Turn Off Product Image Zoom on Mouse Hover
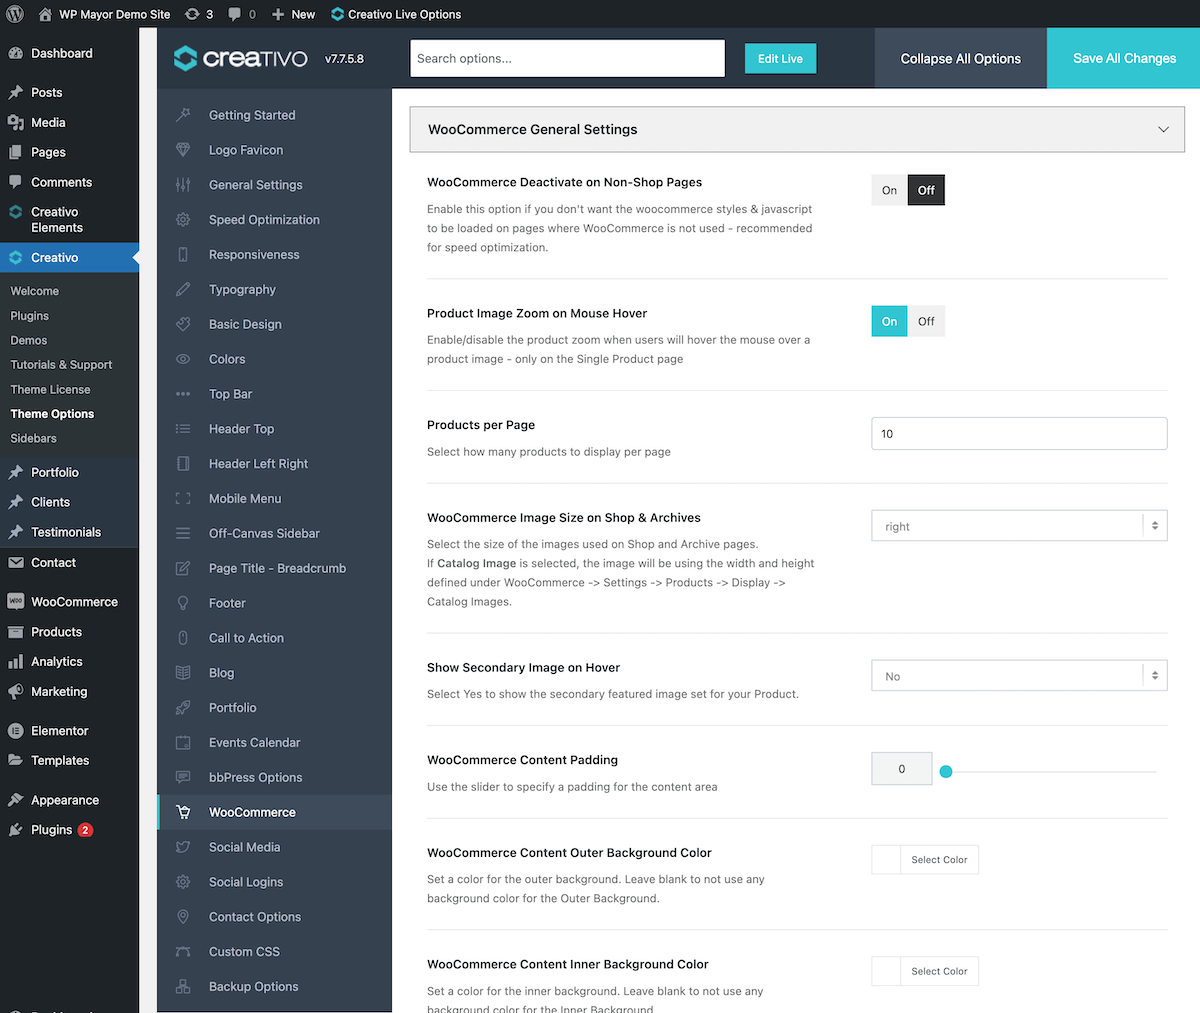1200x1013 pixels. point(926,321)
